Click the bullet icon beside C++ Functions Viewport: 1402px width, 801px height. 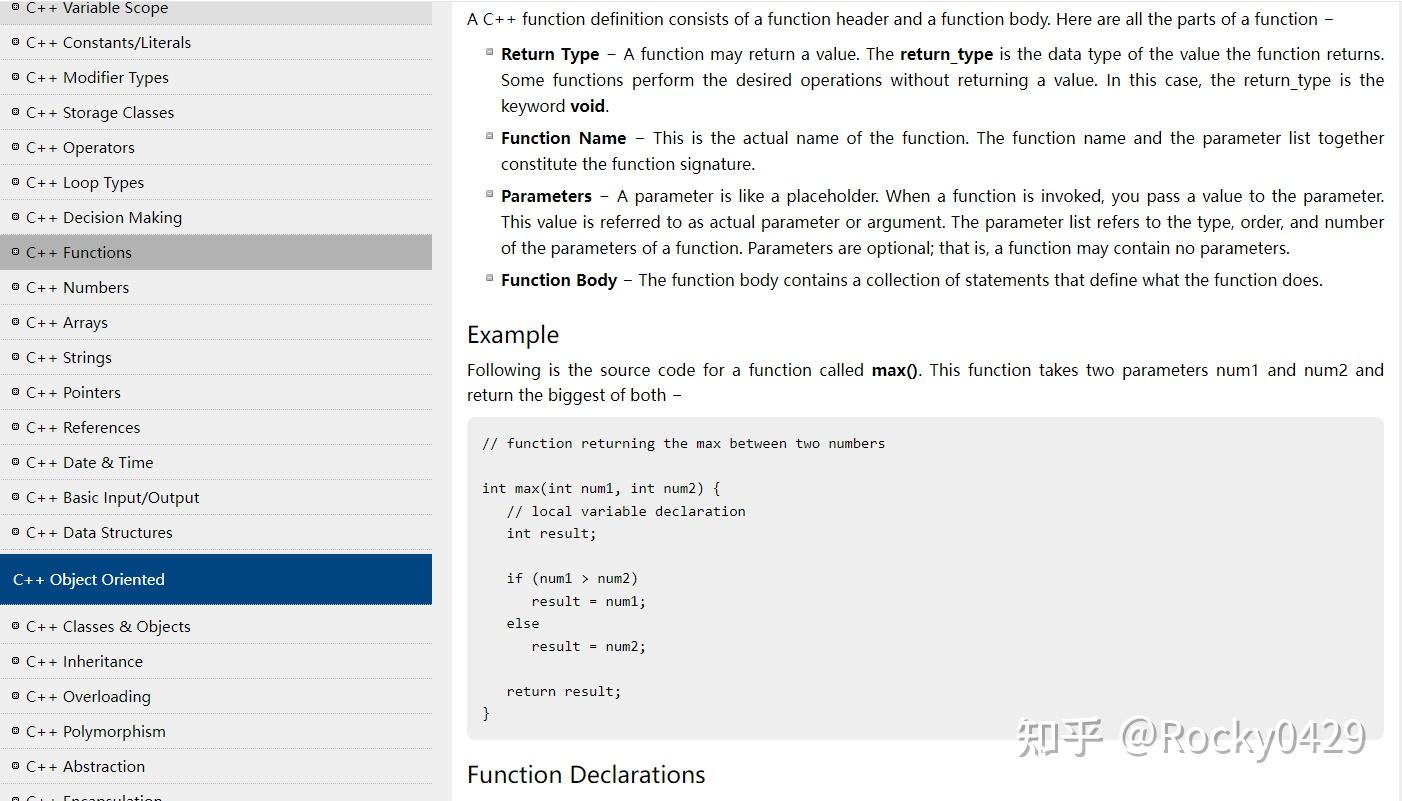click(x=15, y=252)
